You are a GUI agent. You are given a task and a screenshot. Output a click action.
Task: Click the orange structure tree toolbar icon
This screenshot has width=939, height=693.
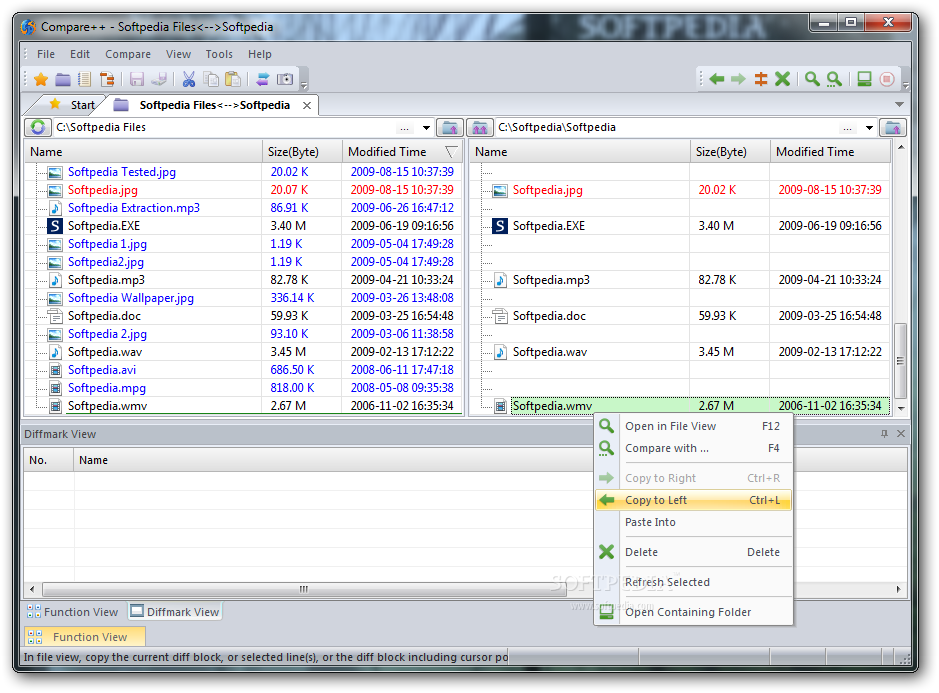pos(107,79)
